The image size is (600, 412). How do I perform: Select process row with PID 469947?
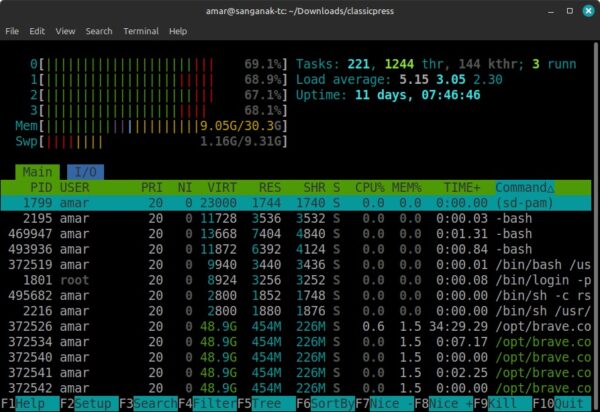click(296, 234)
